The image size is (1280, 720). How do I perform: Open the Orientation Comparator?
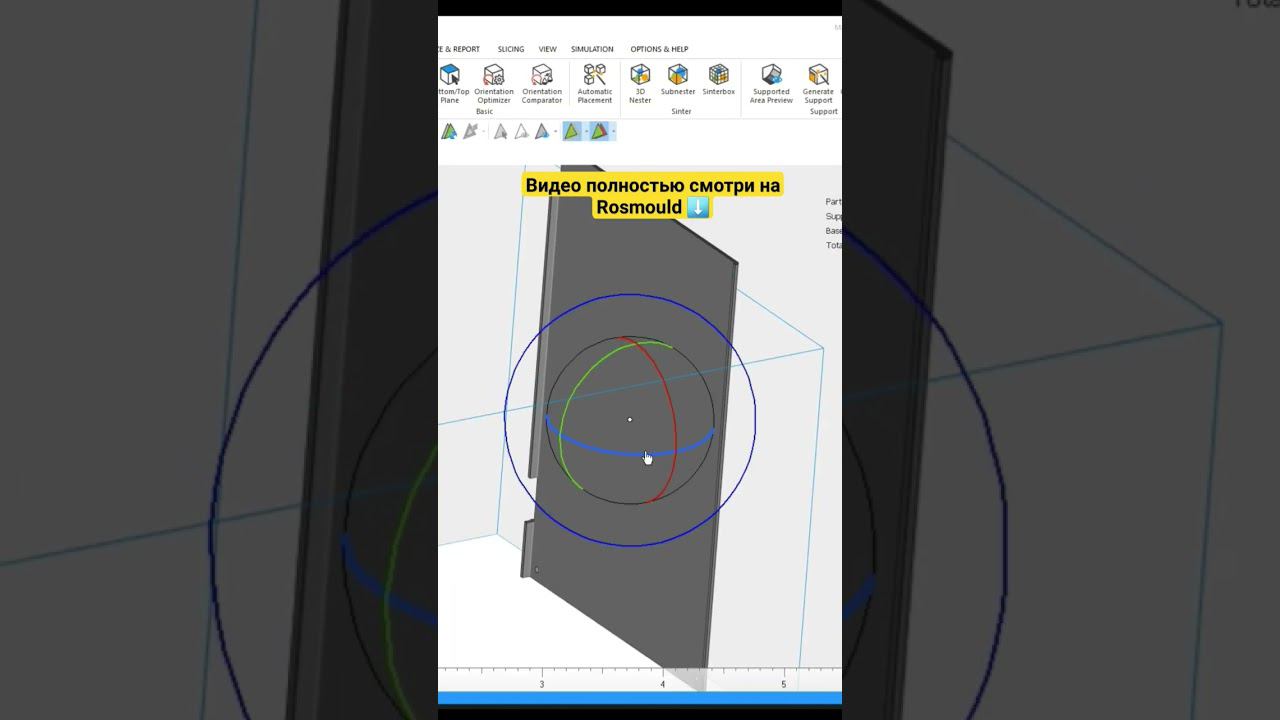pyautogui.click(x=542, y=84)
